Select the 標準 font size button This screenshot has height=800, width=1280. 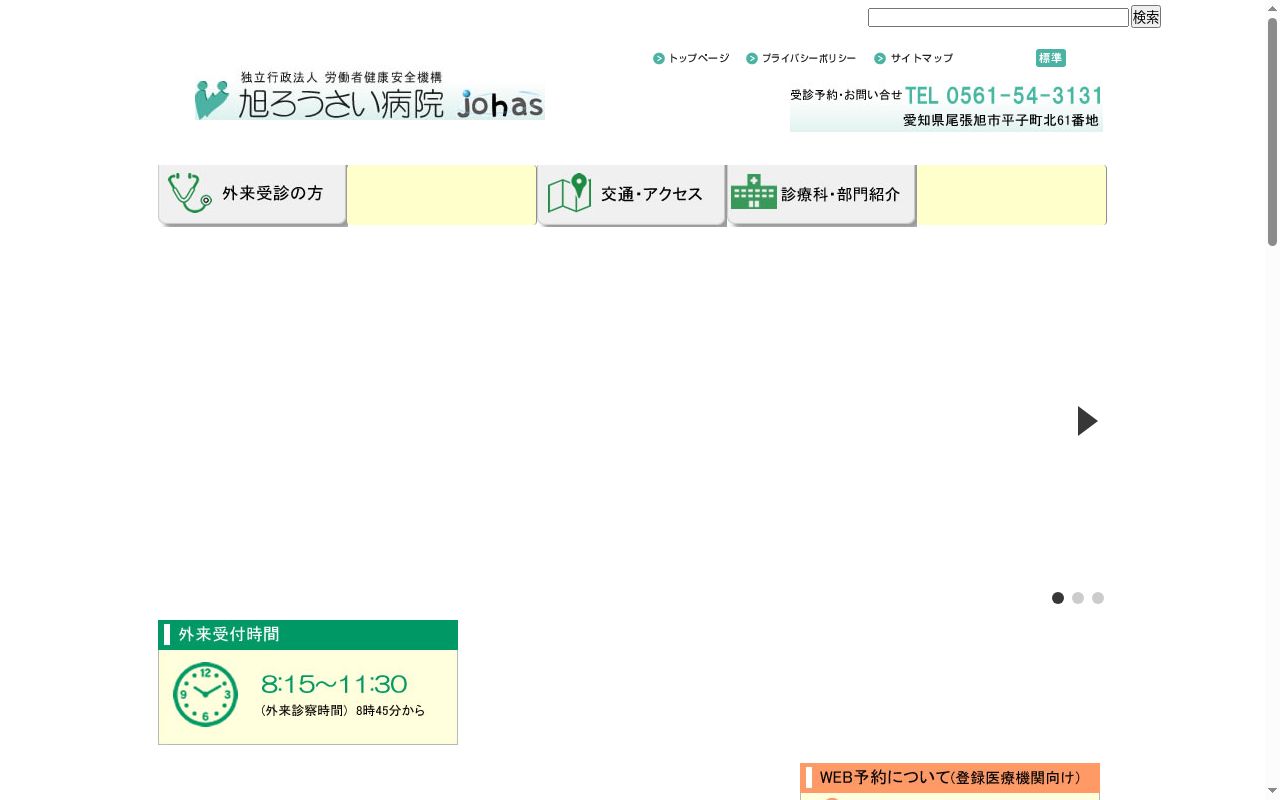coord(1051,58)
